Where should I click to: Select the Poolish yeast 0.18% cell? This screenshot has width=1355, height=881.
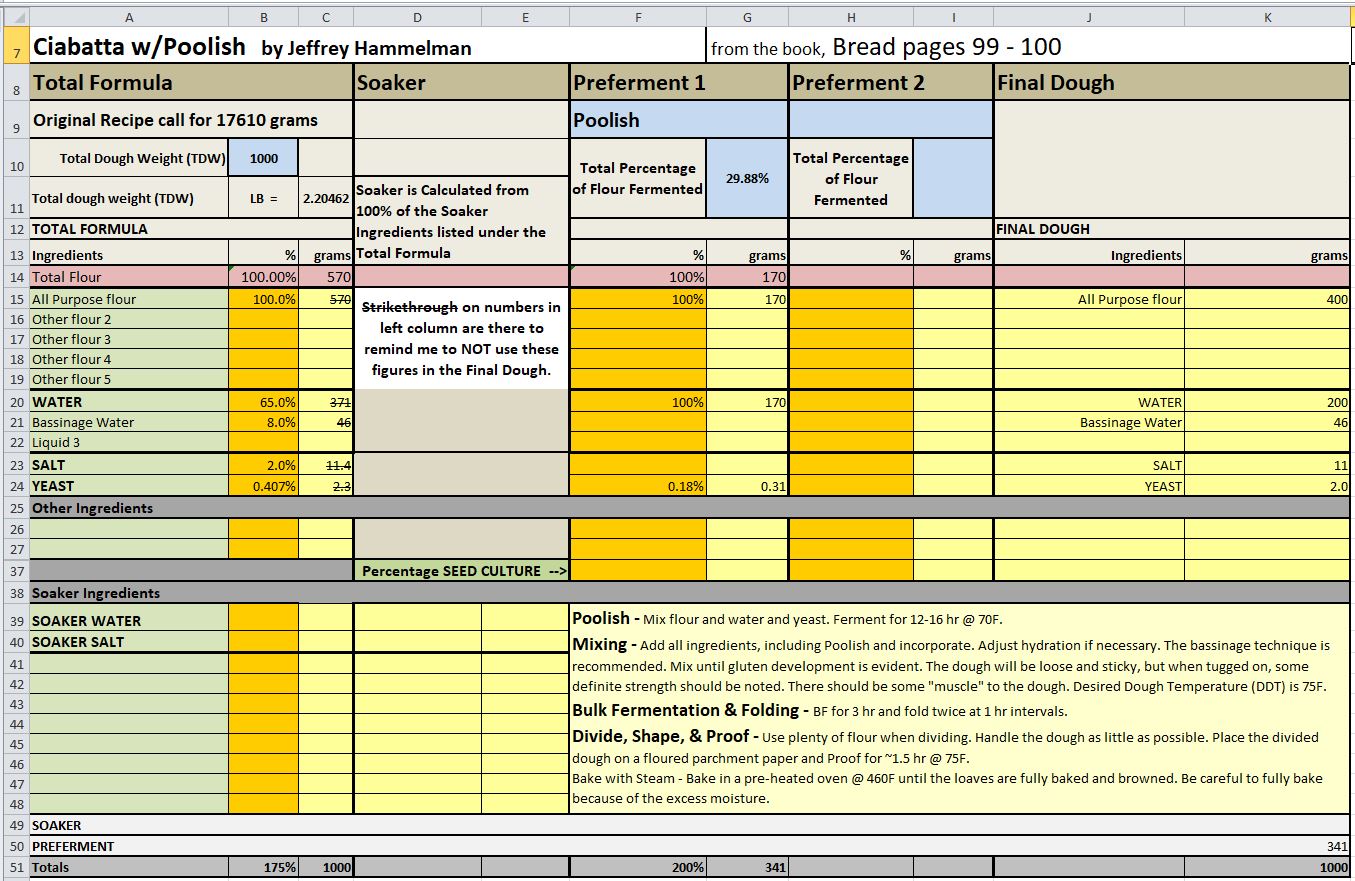click(638, 486)
